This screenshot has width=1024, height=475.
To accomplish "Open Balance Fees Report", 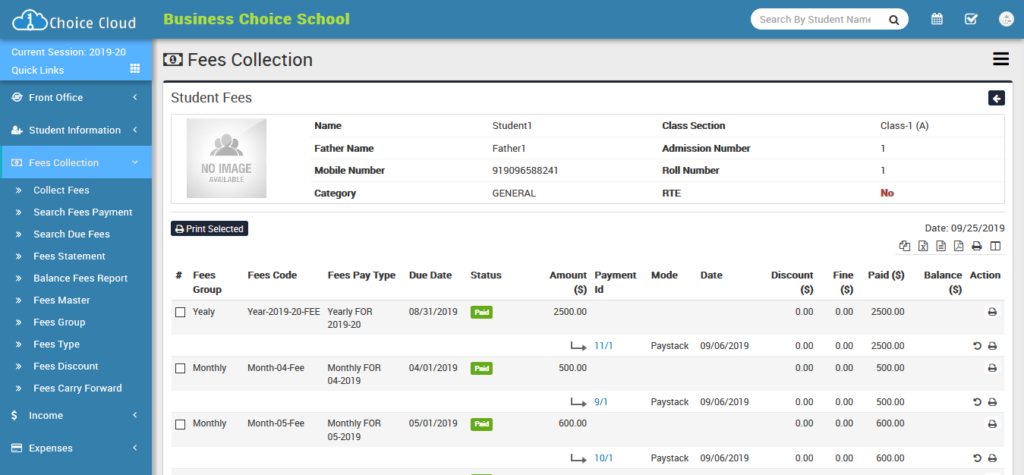I will click(80, 278).
